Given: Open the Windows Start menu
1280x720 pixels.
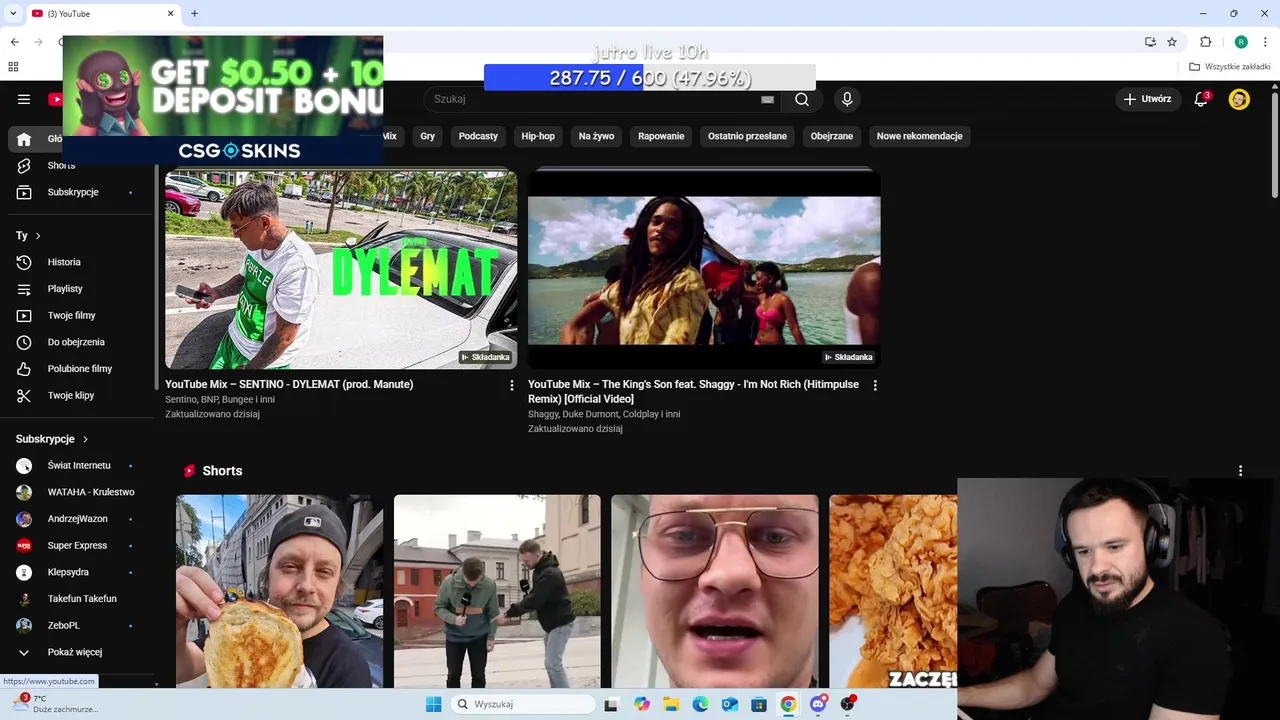Looking at the screenshot, I should click(x=433, y=704).
